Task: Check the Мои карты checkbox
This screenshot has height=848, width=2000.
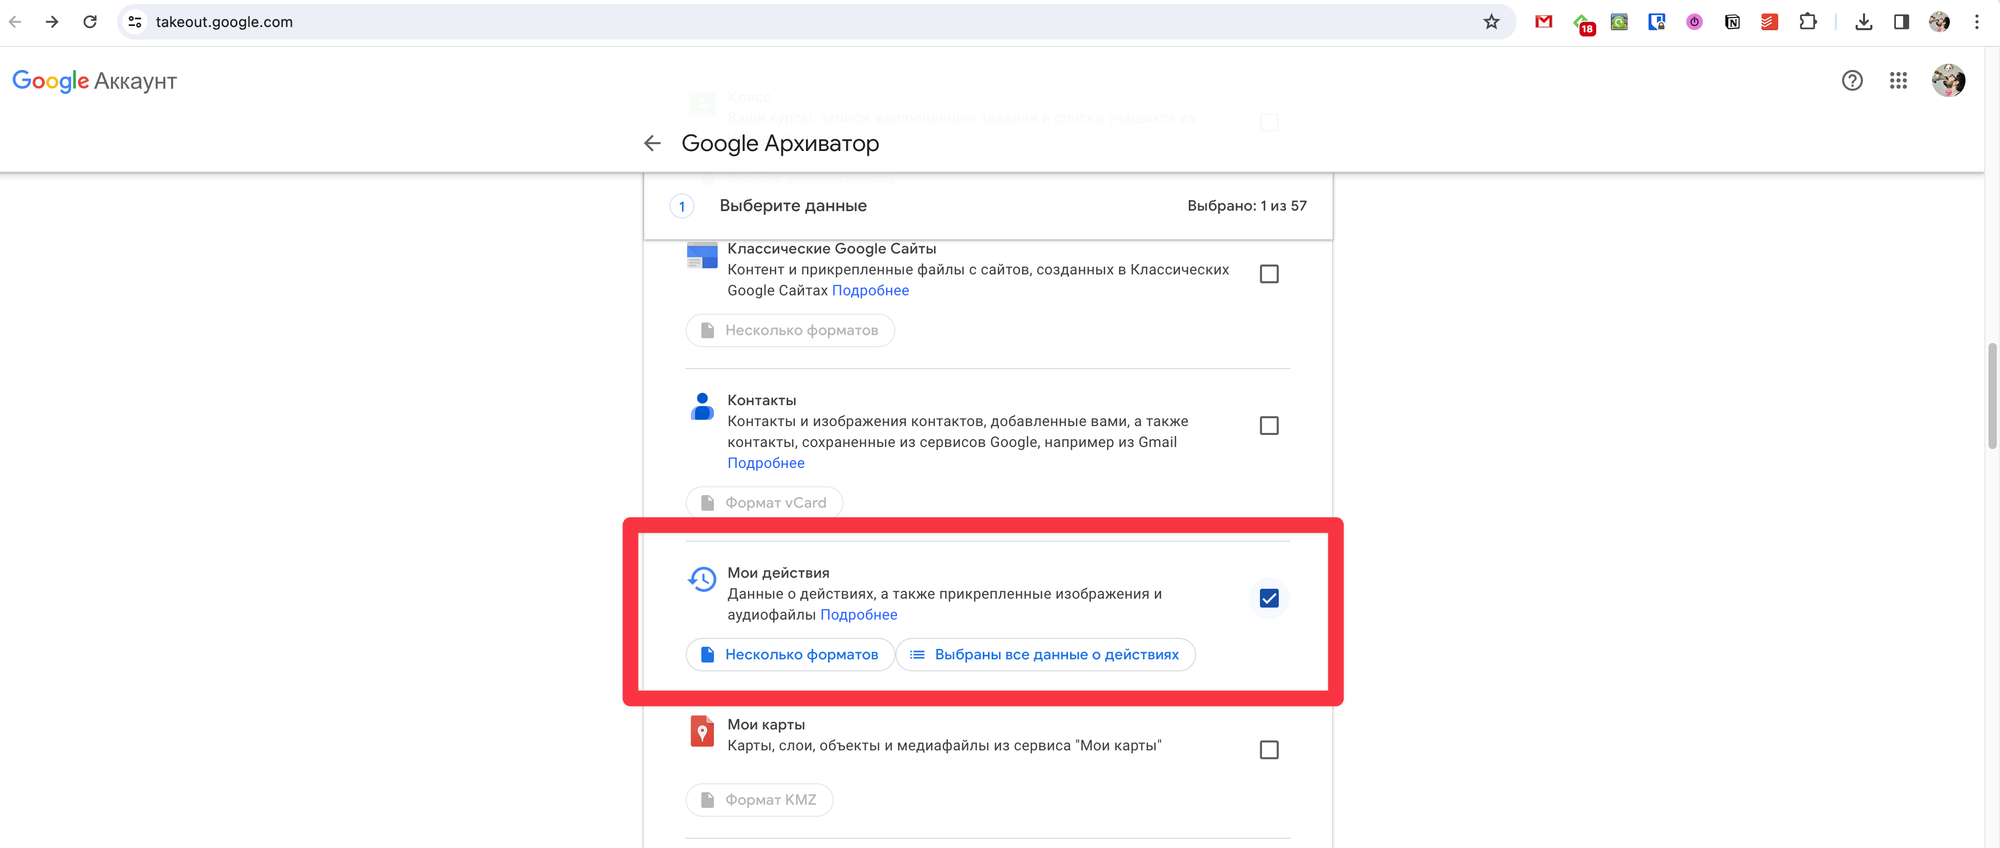Action: [1269, 750]
